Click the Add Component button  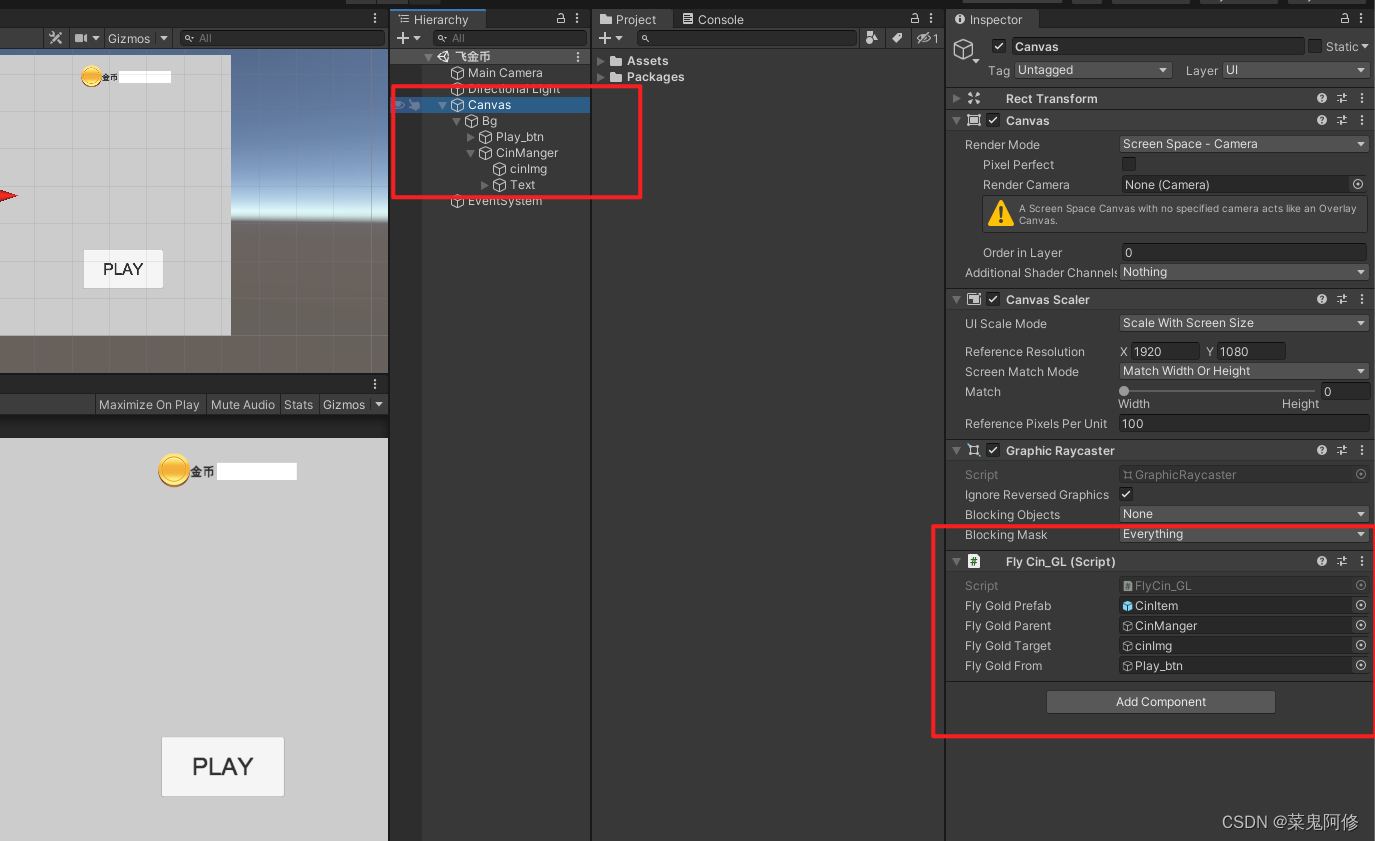click(x=1160, y=701)
